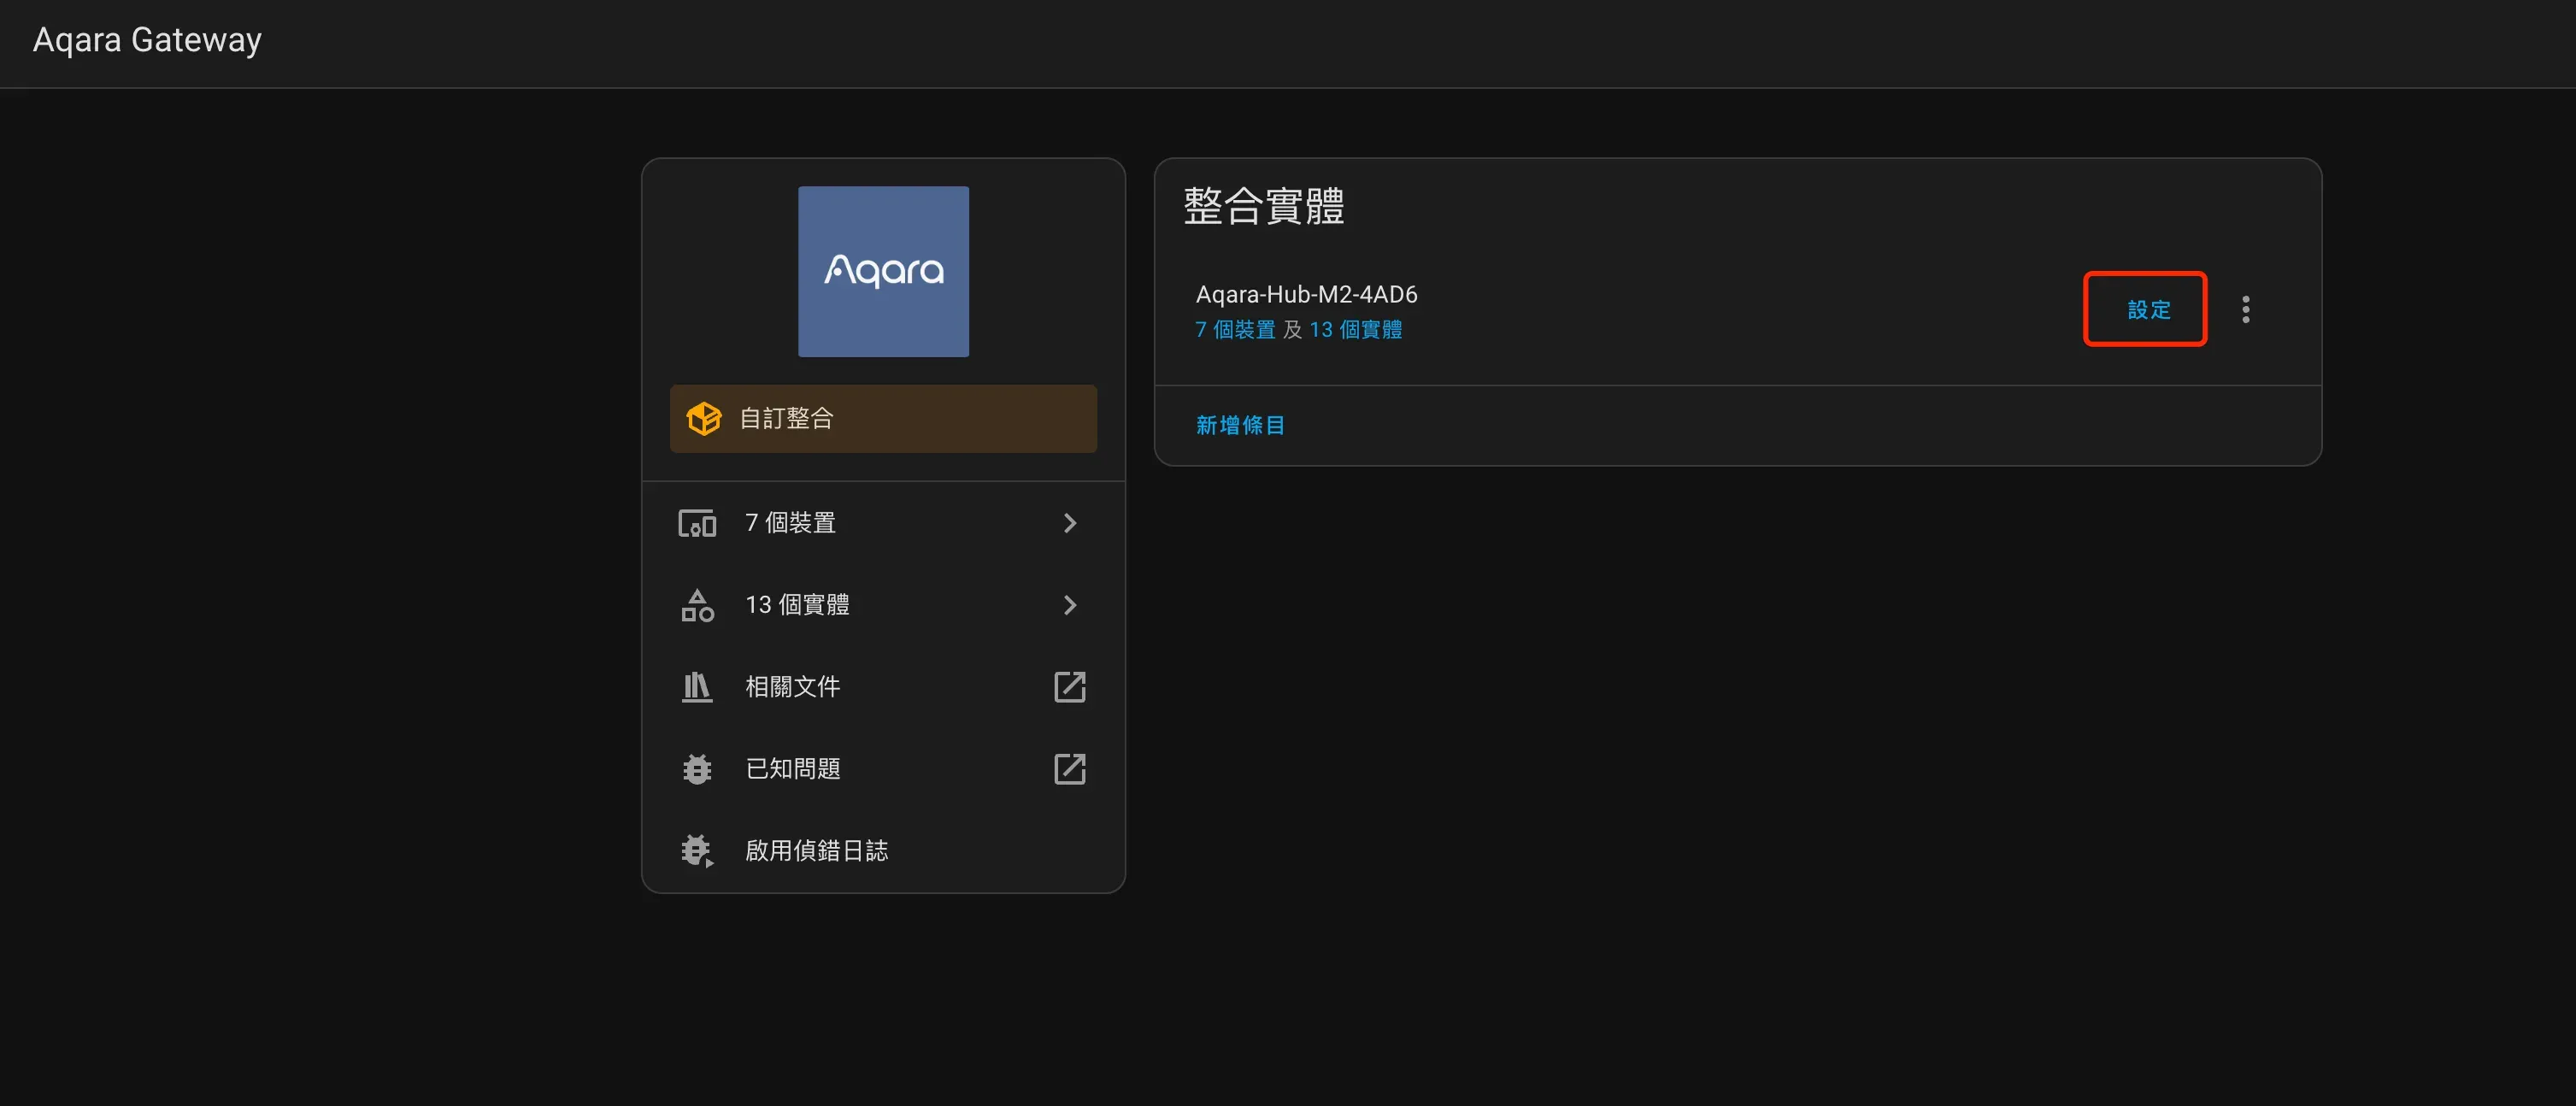Viewport: 2576px width, 1106px height.
Task: Click the devices icon beside 7 個裝置
Action: tap(697, 523)
